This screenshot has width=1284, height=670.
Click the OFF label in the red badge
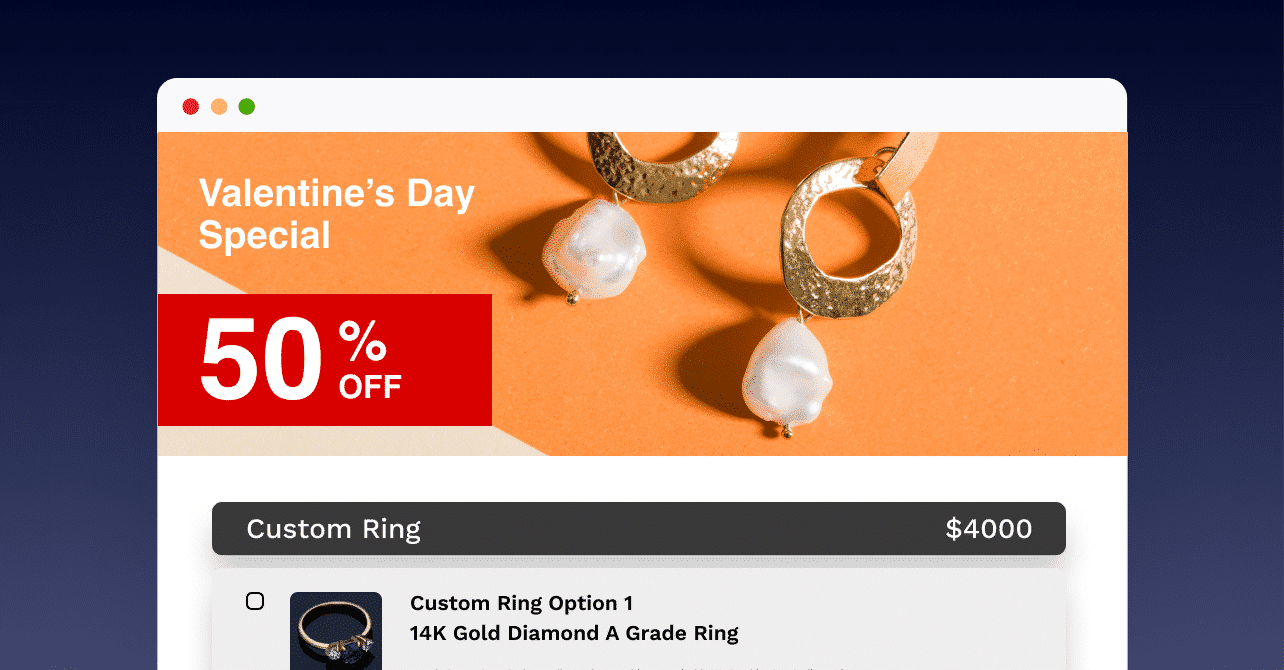pyautogui.click(x=370, y=386)
